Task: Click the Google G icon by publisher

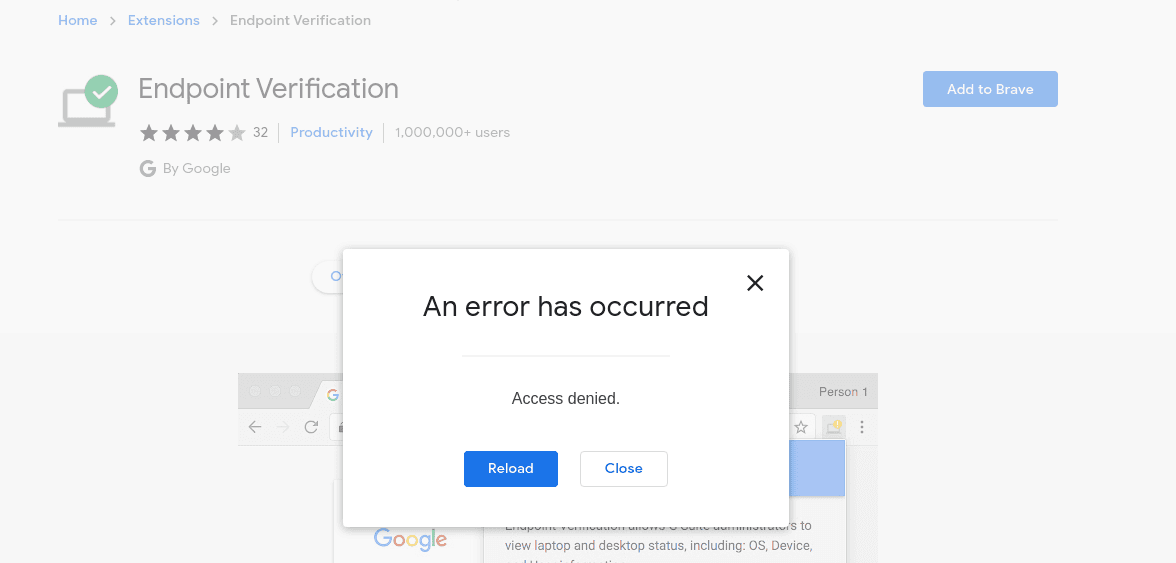Action: click(x=148, y=169)
